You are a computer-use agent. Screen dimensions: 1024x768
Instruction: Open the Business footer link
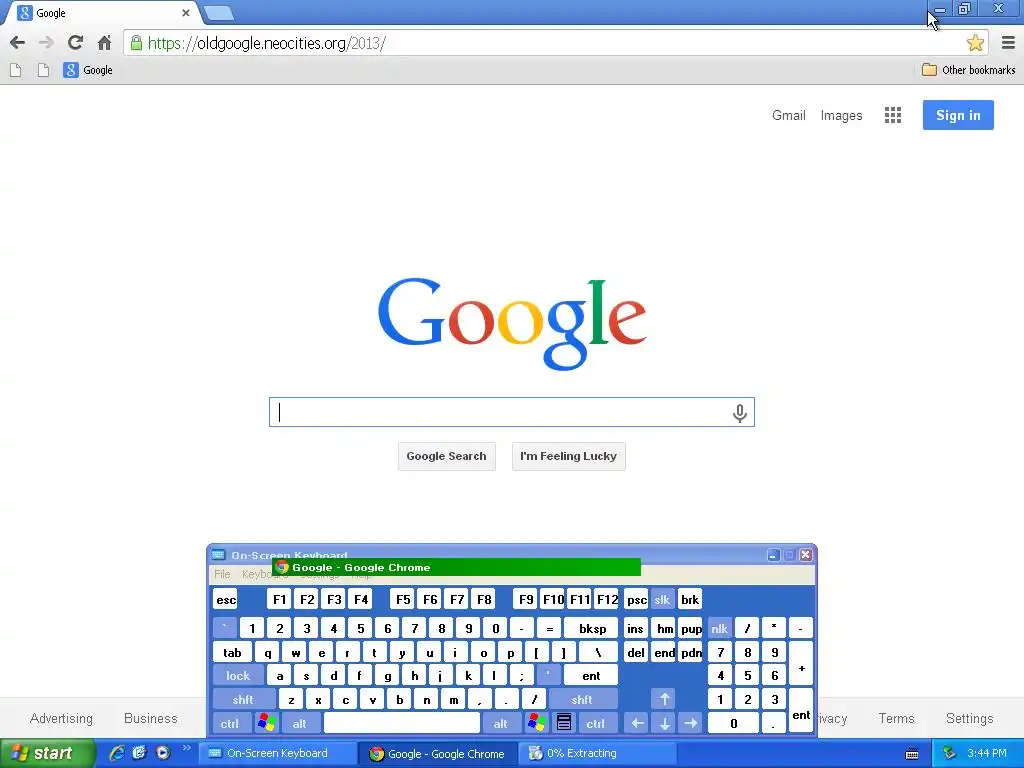151,718
